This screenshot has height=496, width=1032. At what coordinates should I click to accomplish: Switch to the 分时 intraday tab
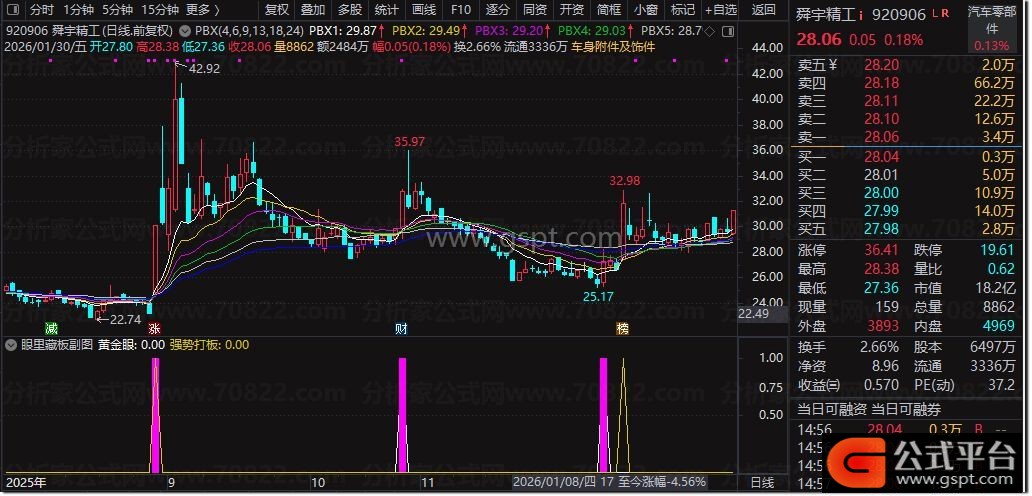pos(42,10)
